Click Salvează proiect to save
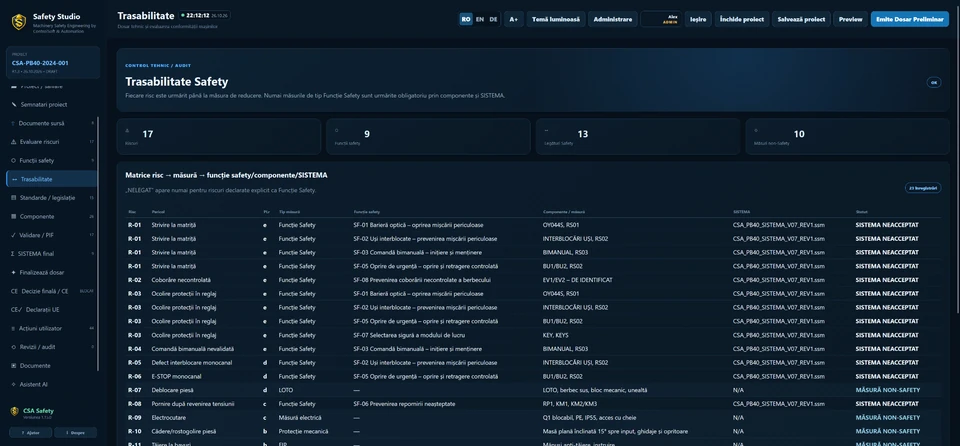The image size is (960, 446). (x=801, y=19)
